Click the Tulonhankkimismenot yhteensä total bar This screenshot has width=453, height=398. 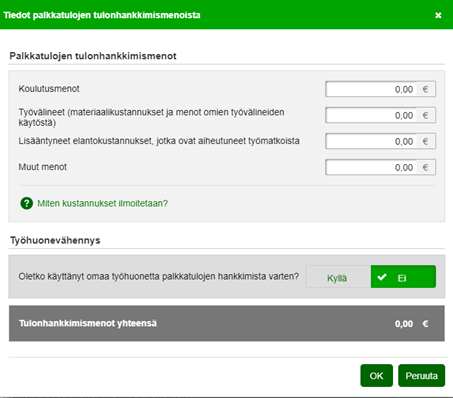[x=227, y=323]
